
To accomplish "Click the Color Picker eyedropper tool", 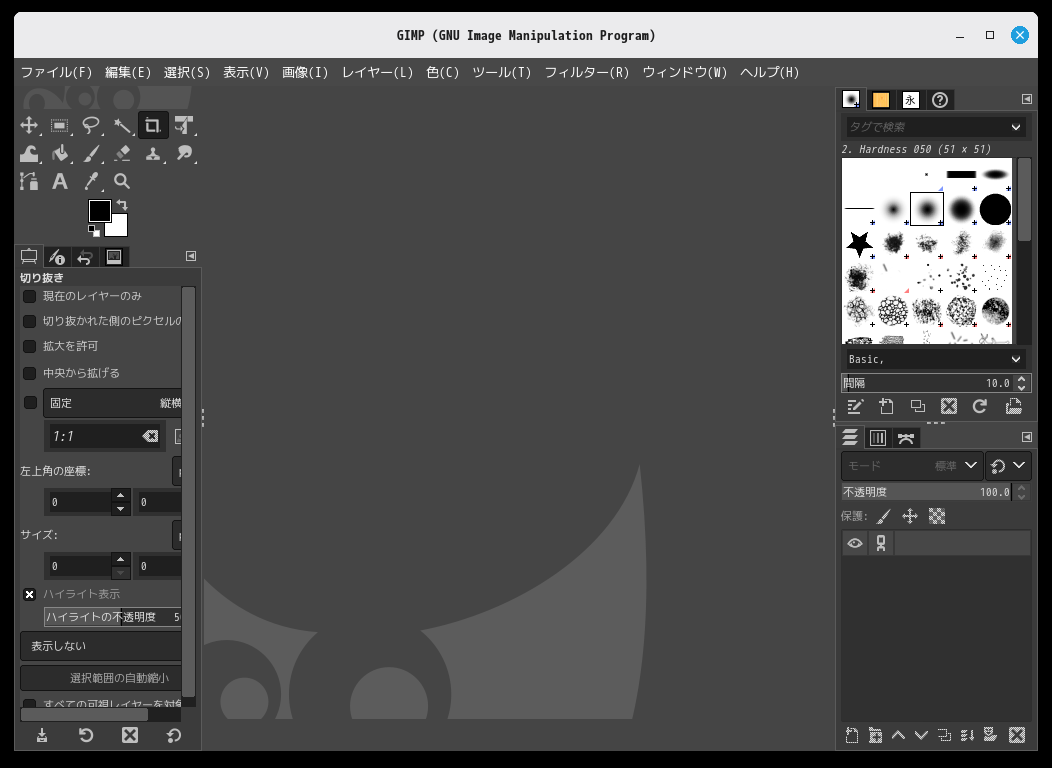I will [x=91, y=181].
